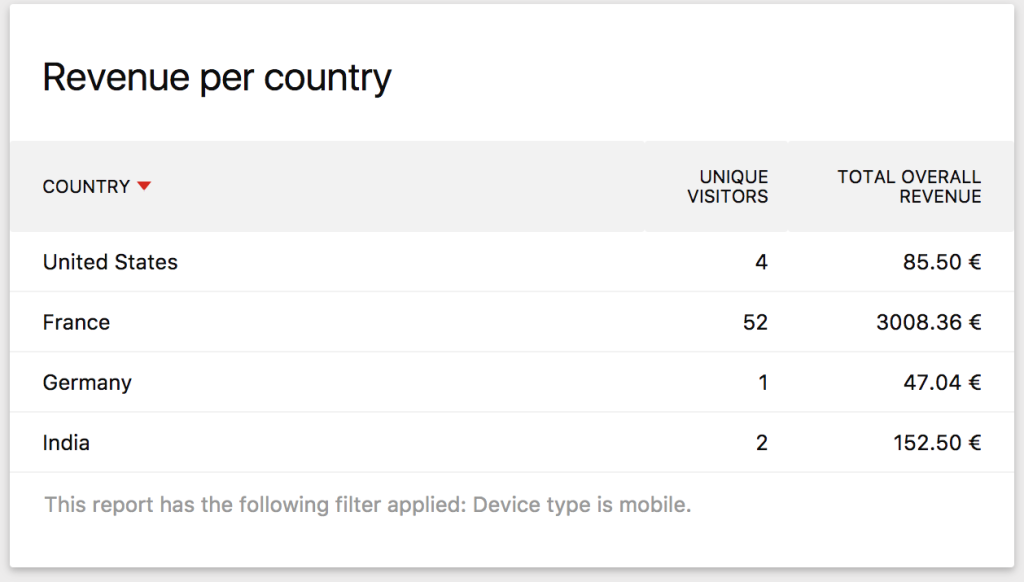The width and height of the screenshot is (1024, 582).
Task: Click the word mobile in the filter text
Action: 657,505
